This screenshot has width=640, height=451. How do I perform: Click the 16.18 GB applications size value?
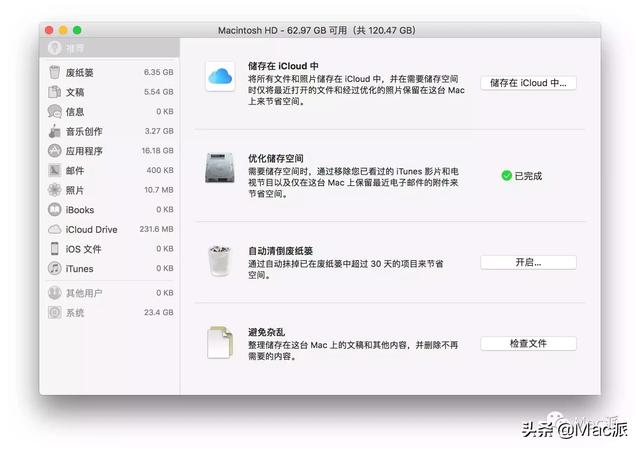(158, 151)
